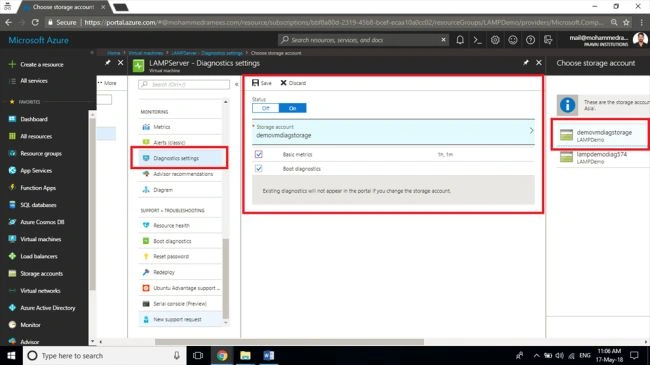The image size is (650, 365).
Task: Pin the LAMPServer diagnostics blade
Action: 526,63
